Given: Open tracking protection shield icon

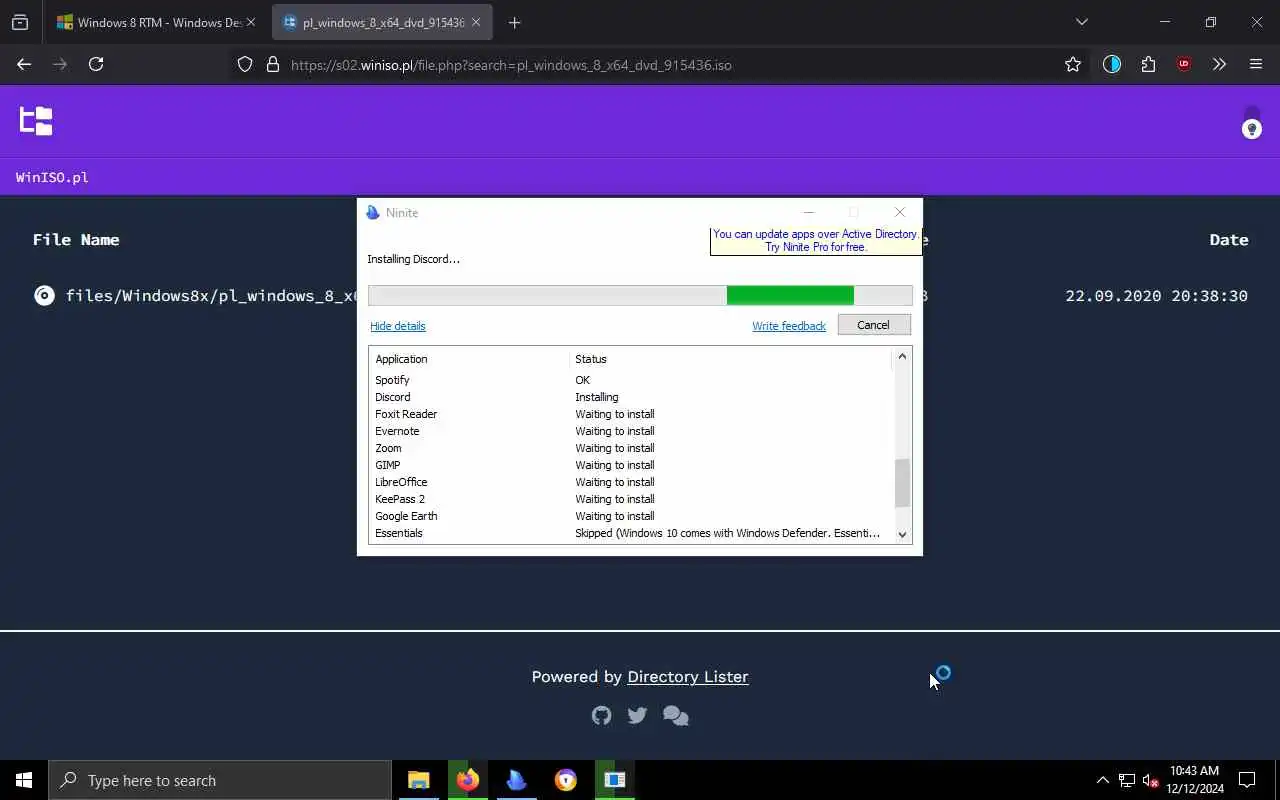Looking at the screenshot, I should coord(245,64).
